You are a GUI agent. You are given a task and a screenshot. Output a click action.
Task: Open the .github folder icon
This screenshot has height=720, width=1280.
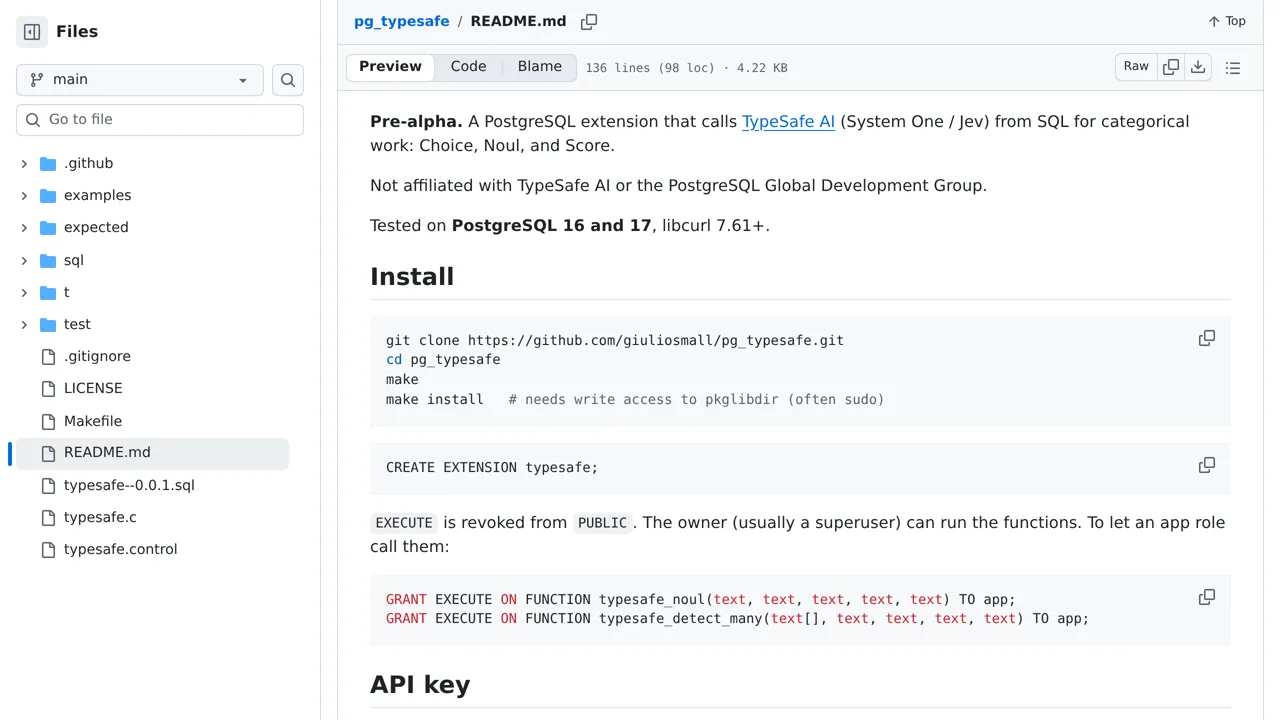[x=48, y=163]
